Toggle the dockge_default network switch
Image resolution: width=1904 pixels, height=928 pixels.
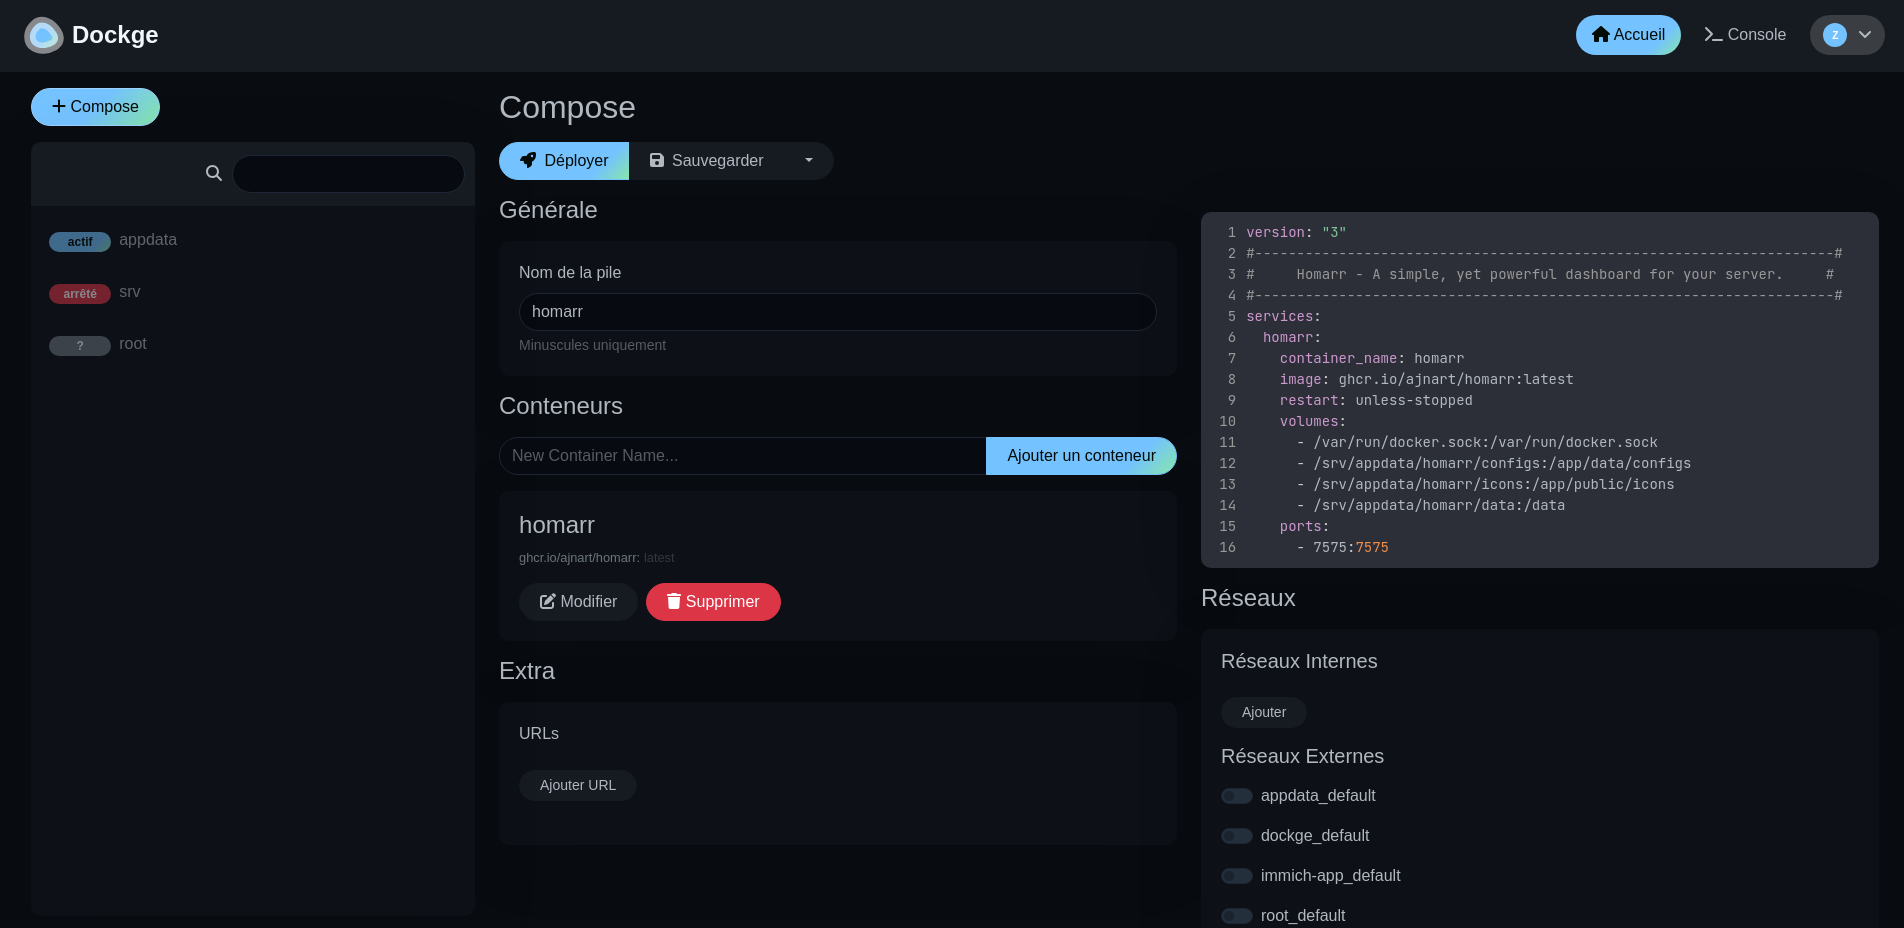[1237, 836]
